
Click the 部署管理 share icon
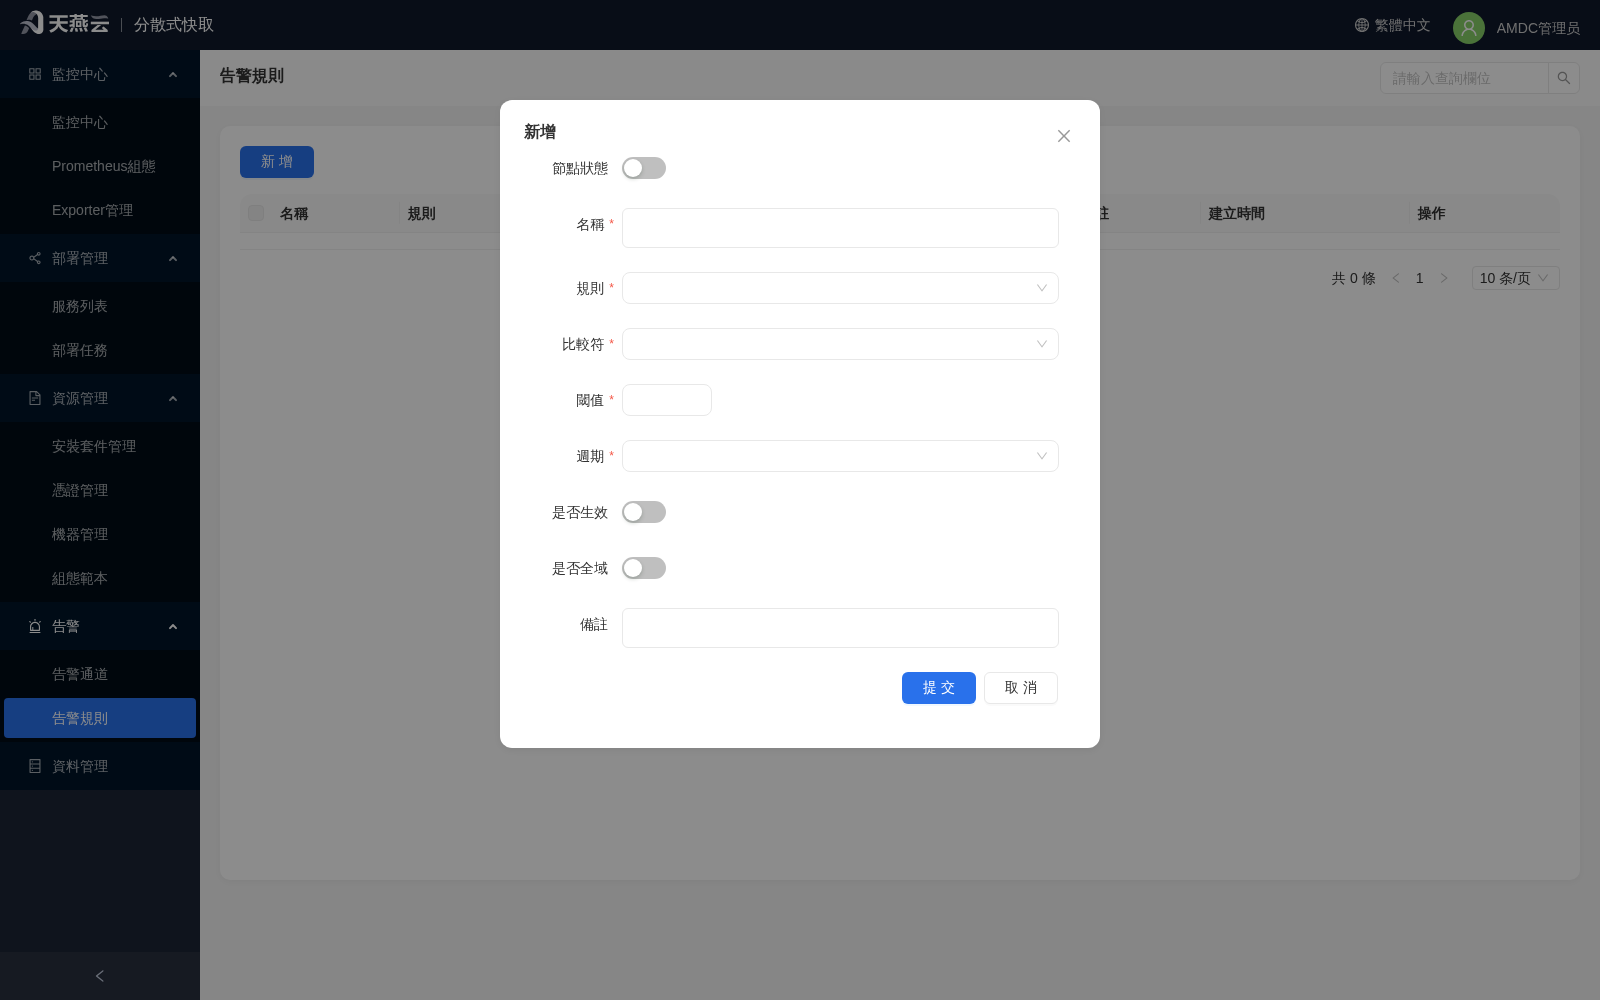35,258
